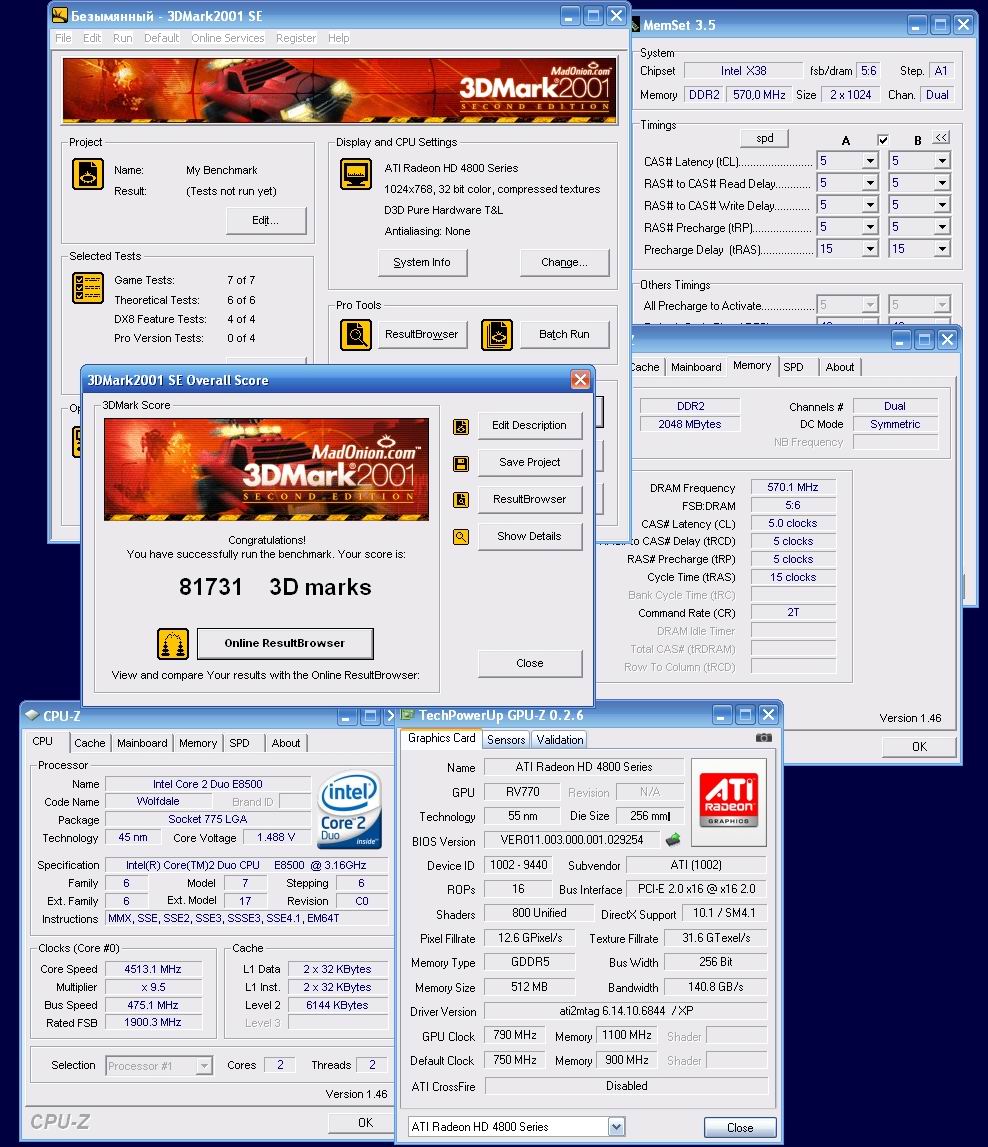Click Close button in GPU-Z

(739, 1127)
